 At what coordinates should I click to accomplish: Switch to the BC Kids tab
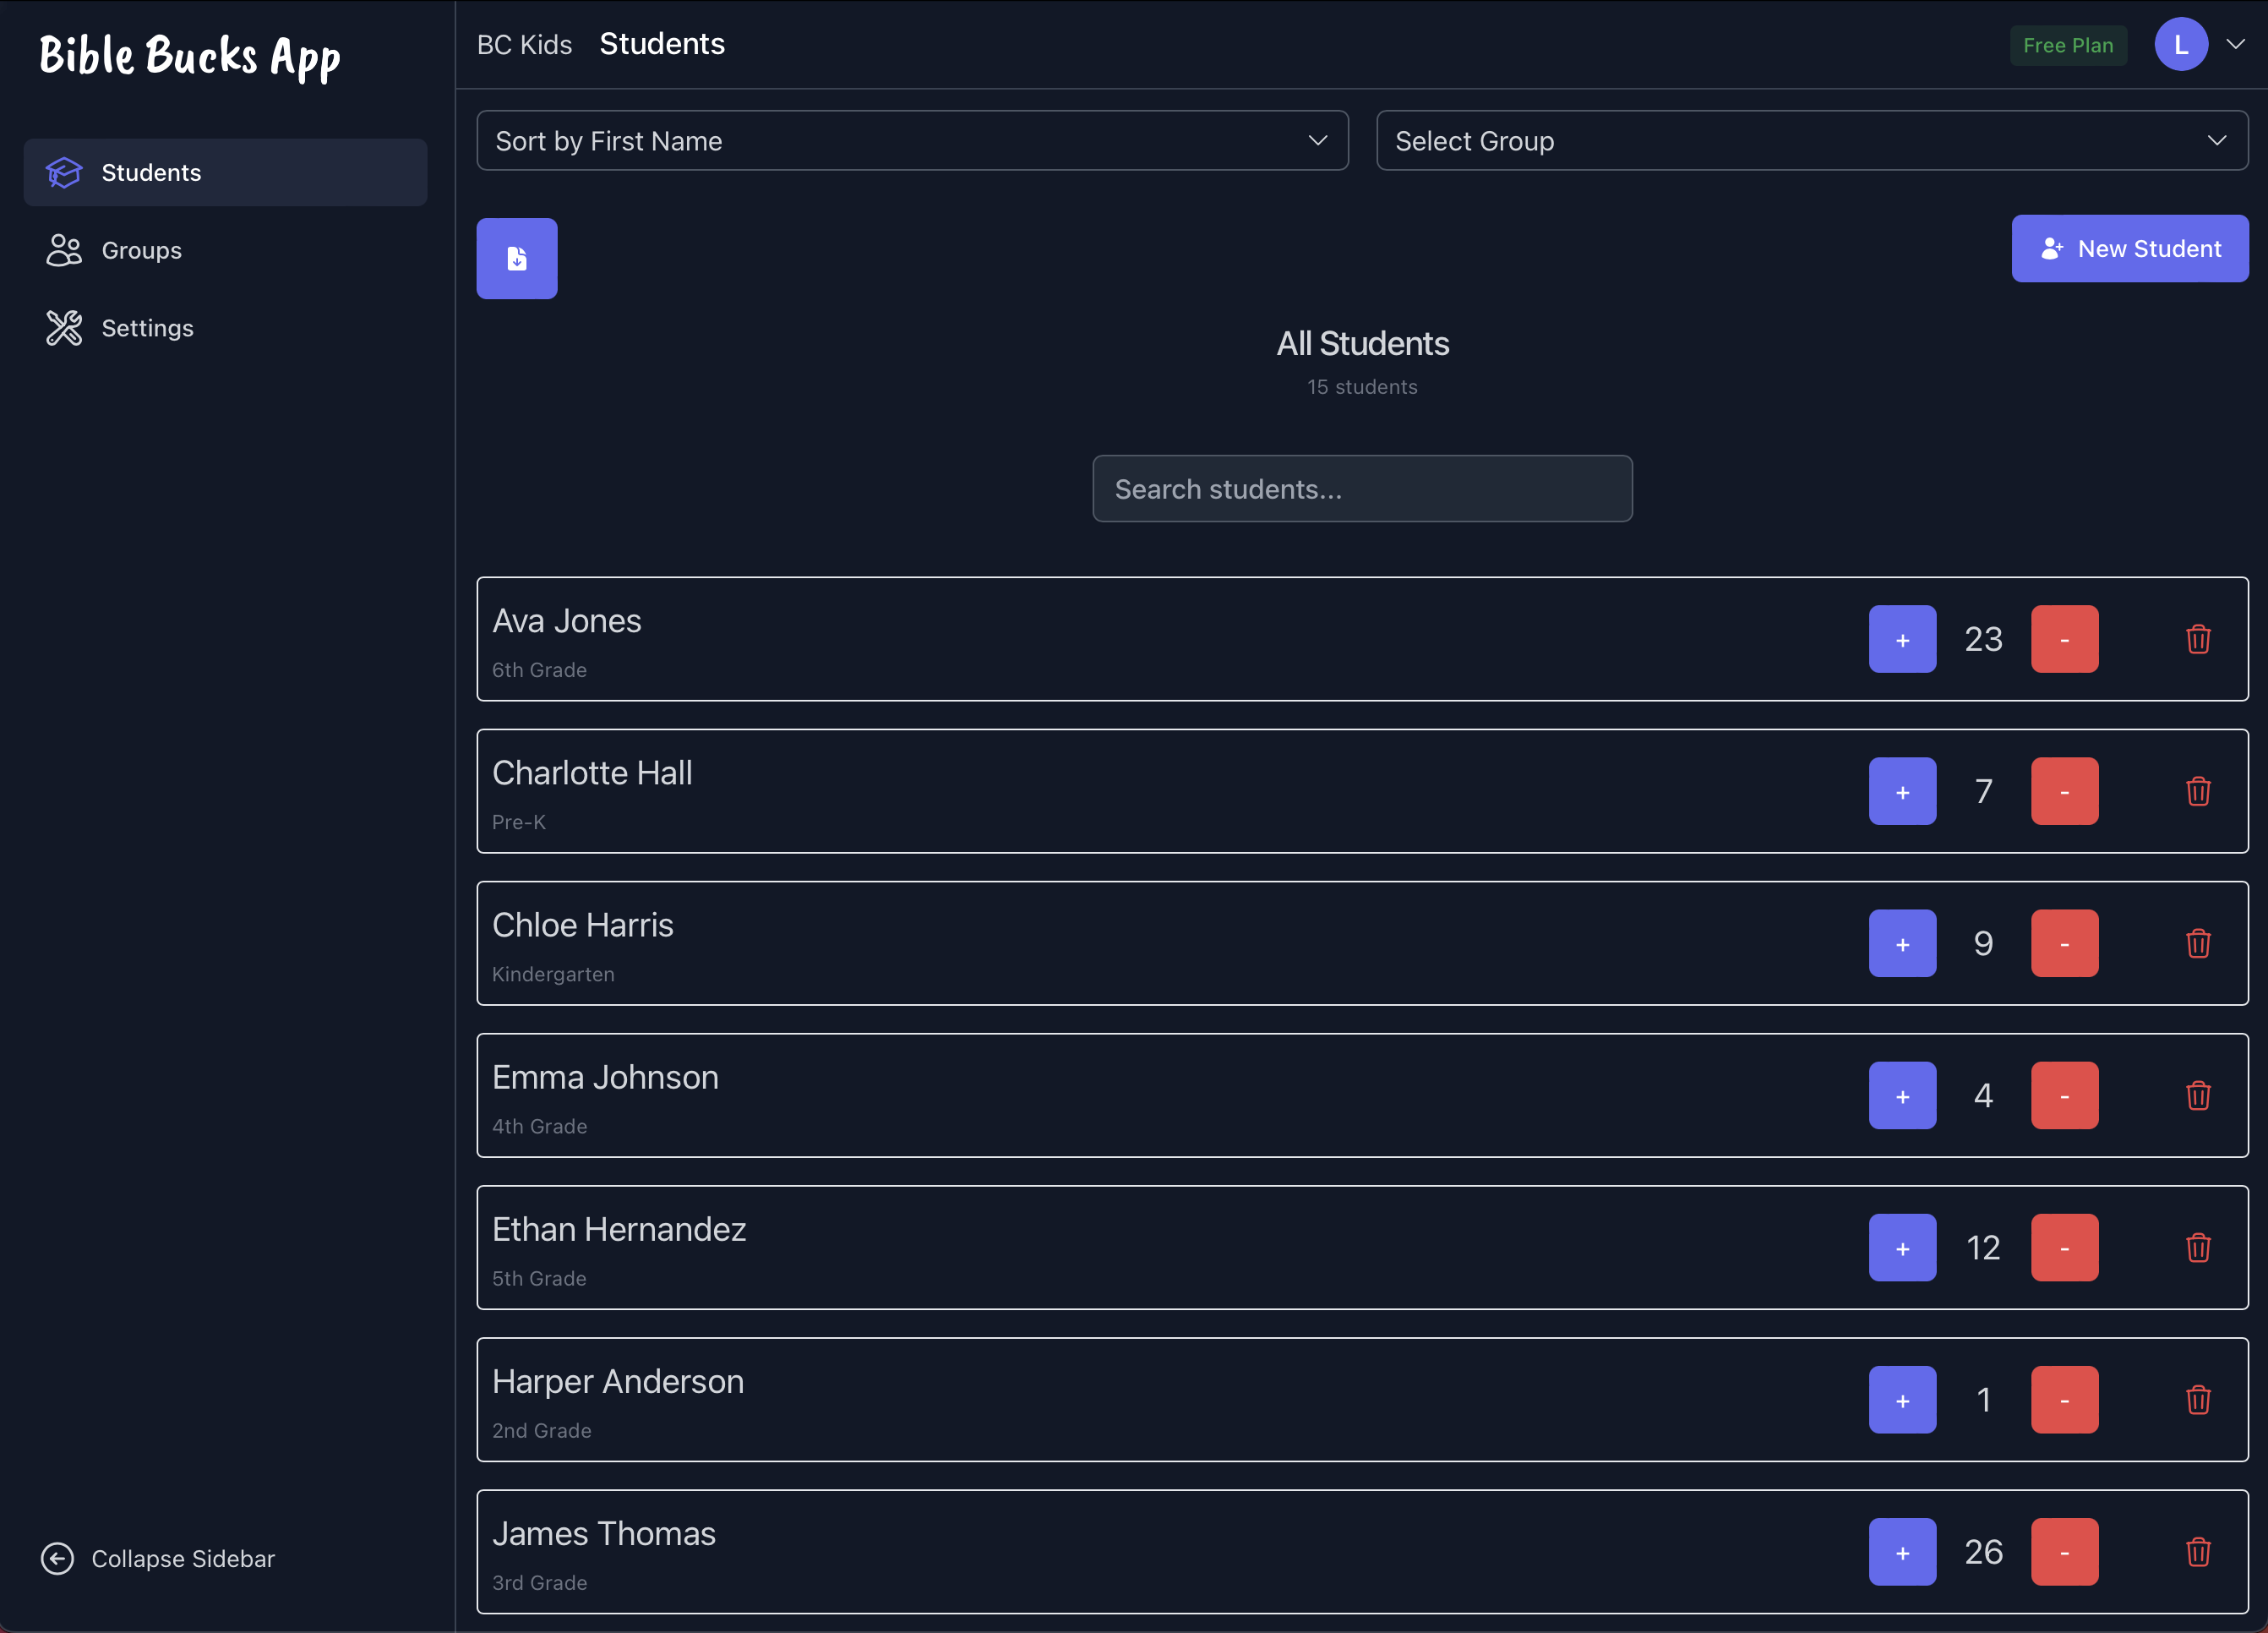[x=524, y=44]
